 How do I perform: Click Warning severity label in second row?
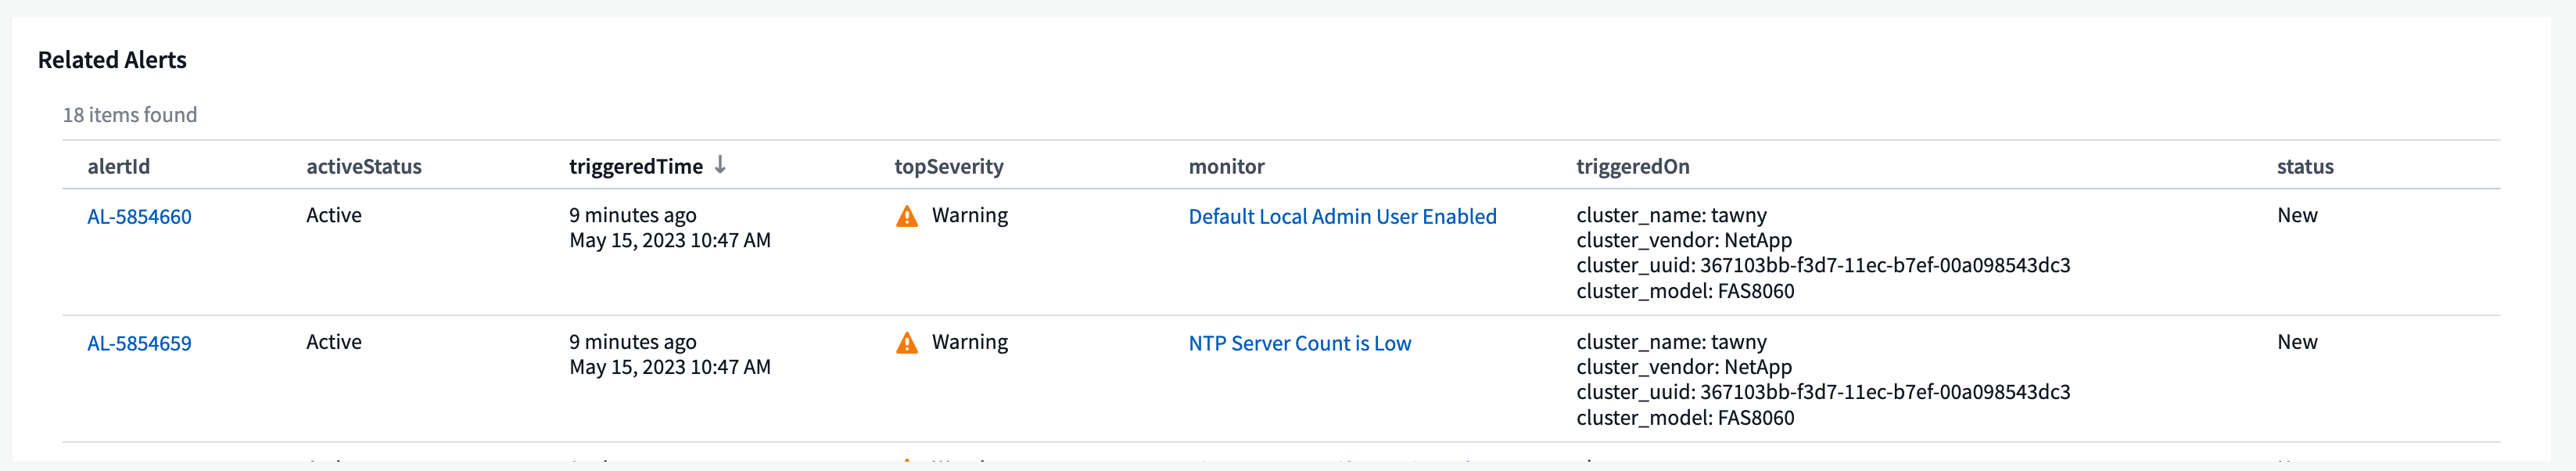coord(970,342)
